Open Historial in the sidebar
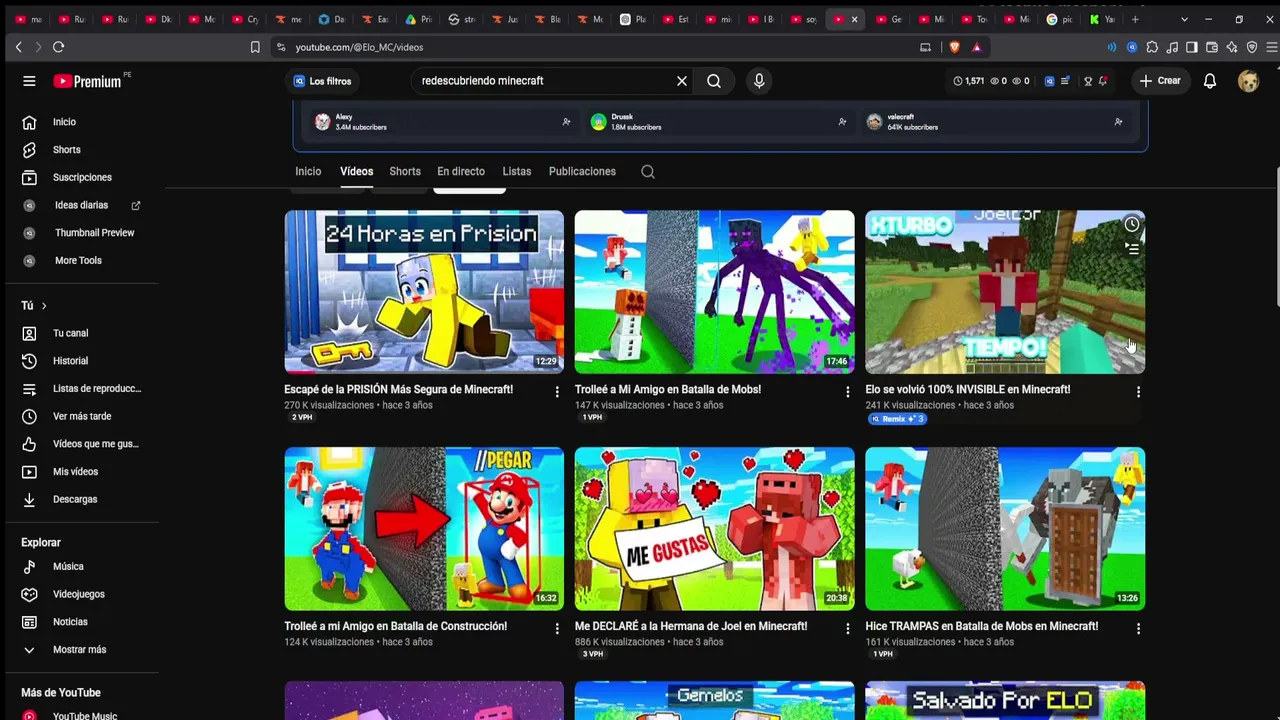Image resolution: width=1280 pixels, height=720 pixels. pos(81,361)
